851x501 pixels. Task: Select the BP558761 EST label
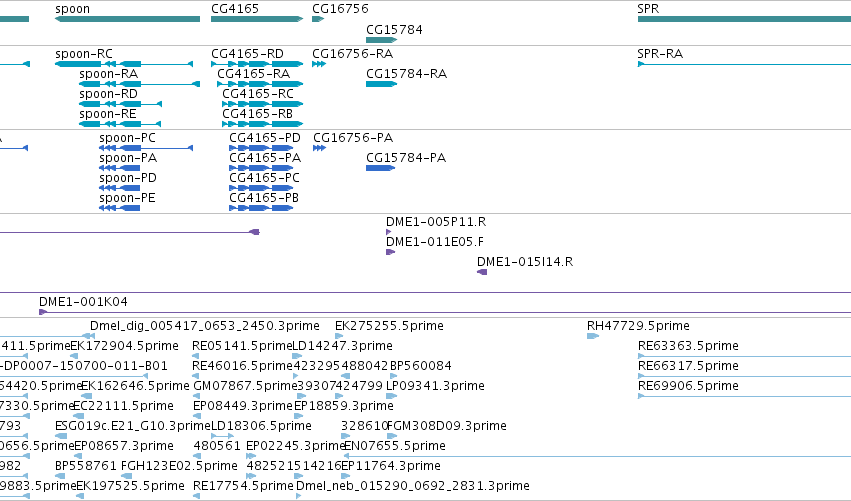tap(86, 466)
